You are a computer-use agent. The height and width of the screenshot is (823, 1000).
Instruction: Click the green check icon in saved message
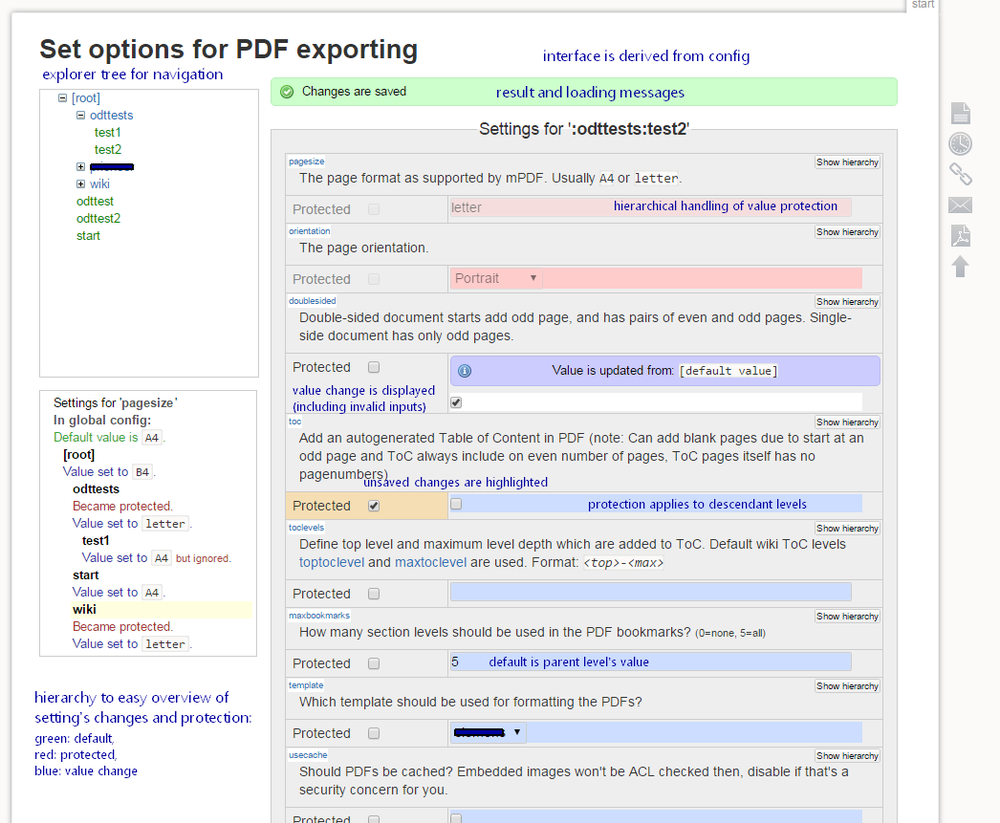pos(287,92)
